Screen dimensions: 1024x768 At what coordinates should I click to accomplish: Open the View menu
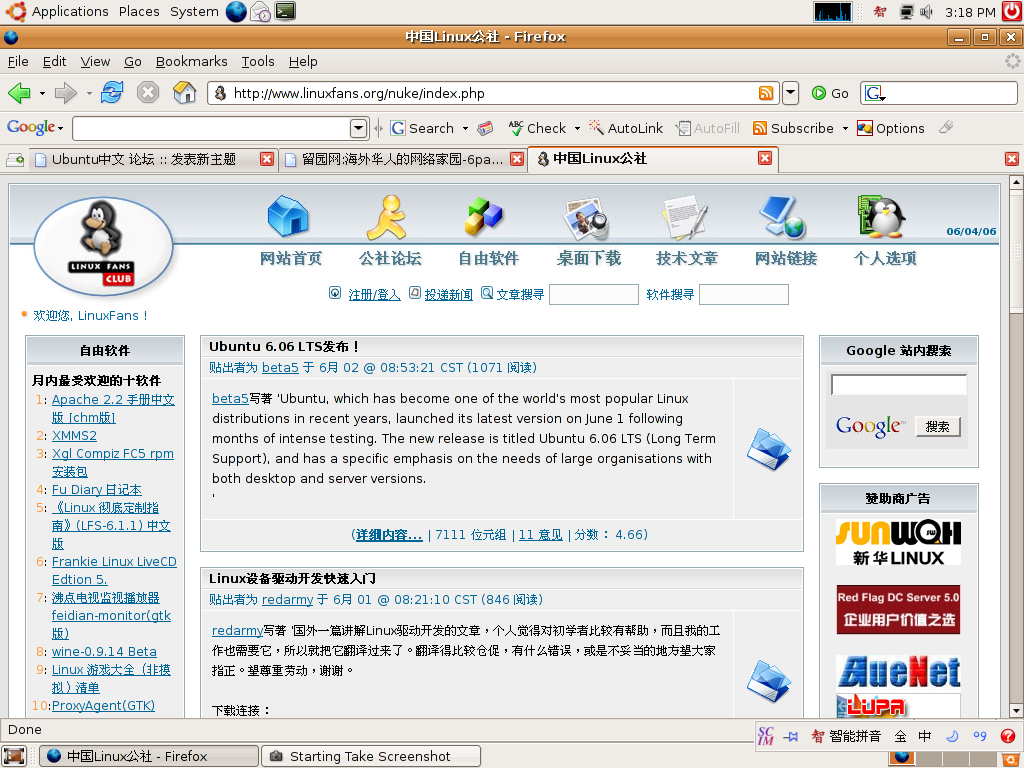point(95,61)
